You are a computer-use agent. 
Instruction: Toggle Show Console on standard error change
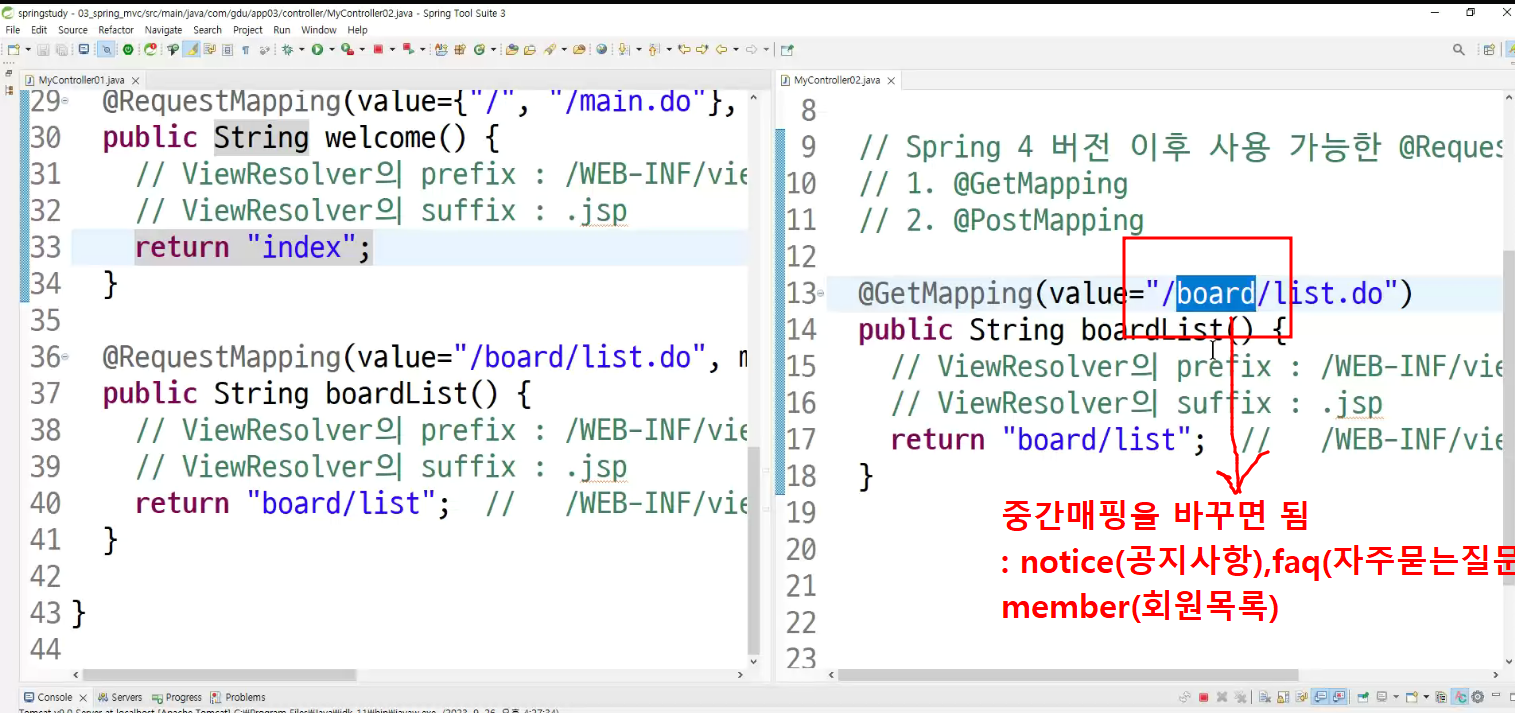pyautogui.click(x=1339, y=697)
